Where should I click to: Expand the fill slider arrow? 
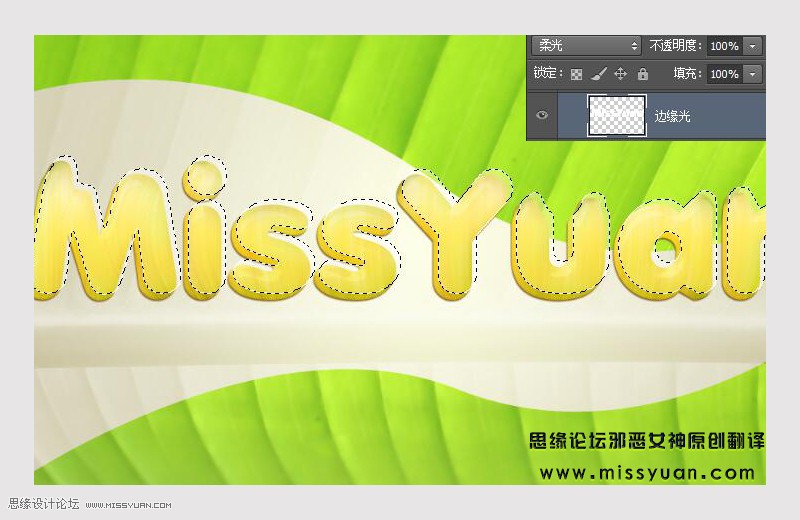[753, 74]
